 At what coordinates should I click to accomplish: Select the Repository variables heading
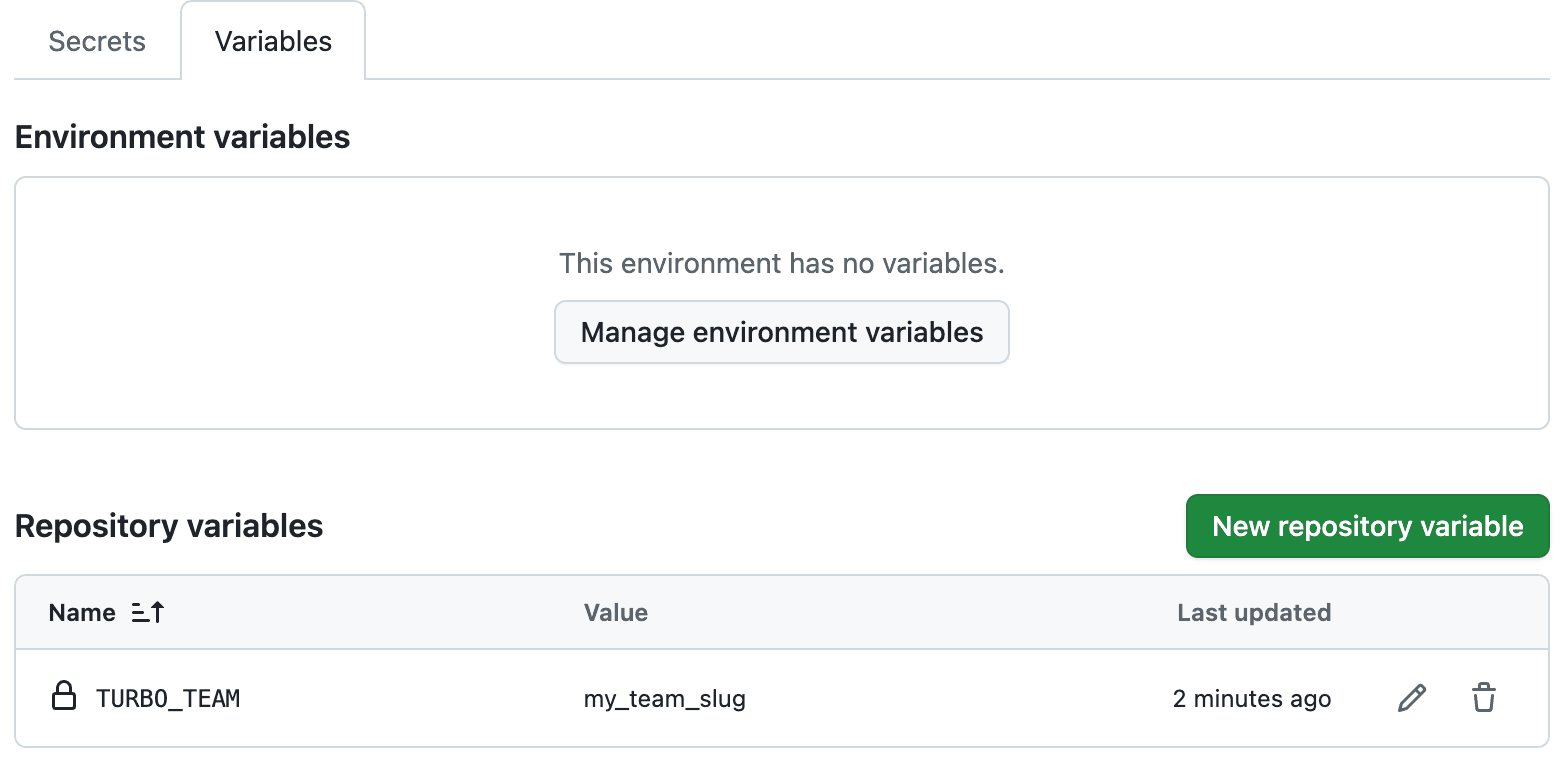pos(168,525)
